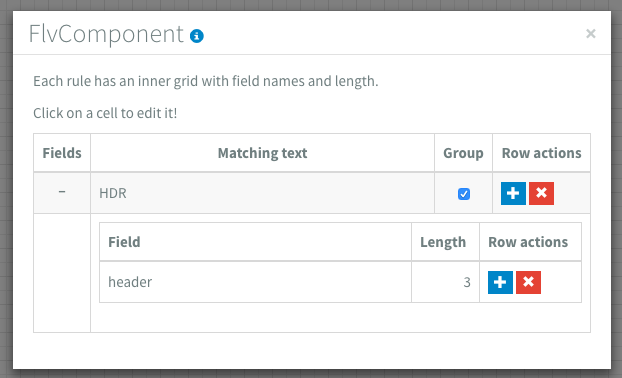
Task: Add a field after the header row
Action: tap(500, 282)
